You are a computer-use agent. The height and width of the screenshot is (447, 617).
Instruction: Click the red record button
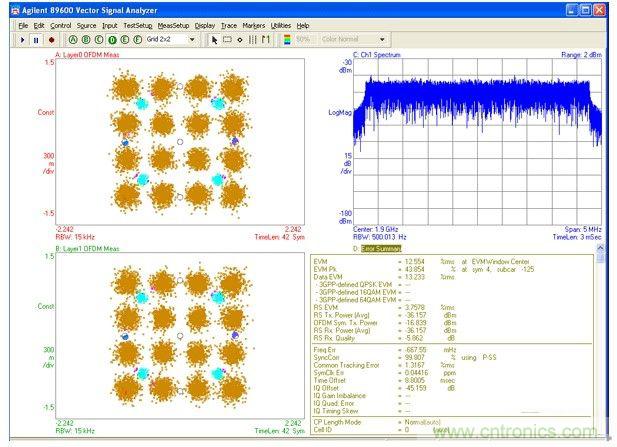point(51,39)
